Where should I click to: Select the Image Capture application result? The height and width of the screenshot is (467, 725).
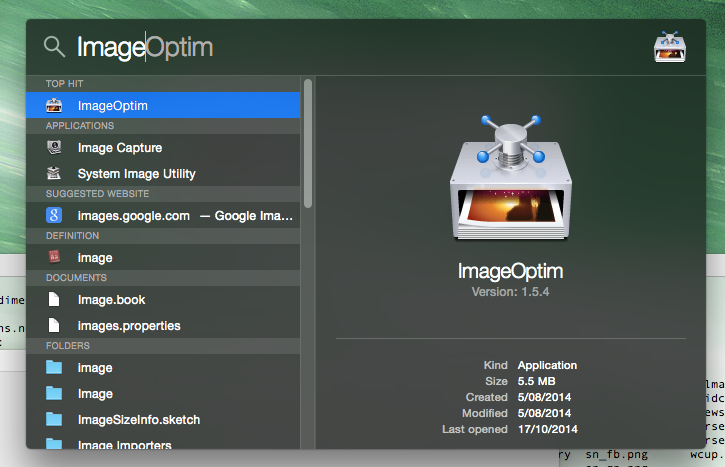pyautogui.click(x=163, y=147)
